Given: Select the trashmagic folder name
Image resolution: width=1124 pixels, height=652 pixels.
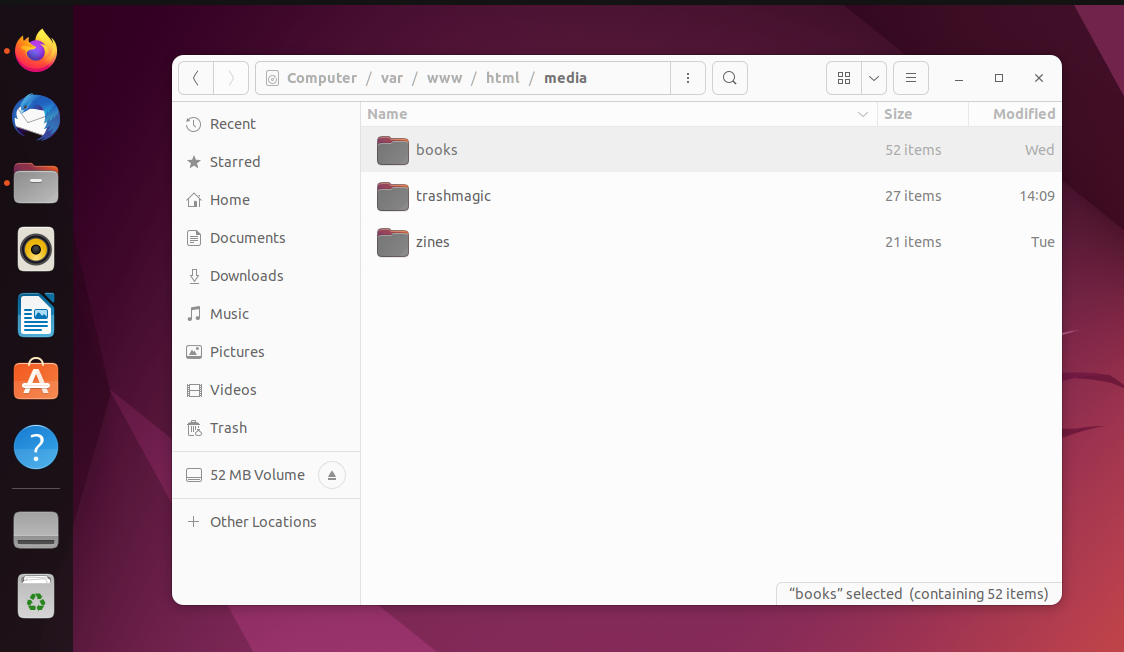Looking at the screenshot, I should 453,196.
